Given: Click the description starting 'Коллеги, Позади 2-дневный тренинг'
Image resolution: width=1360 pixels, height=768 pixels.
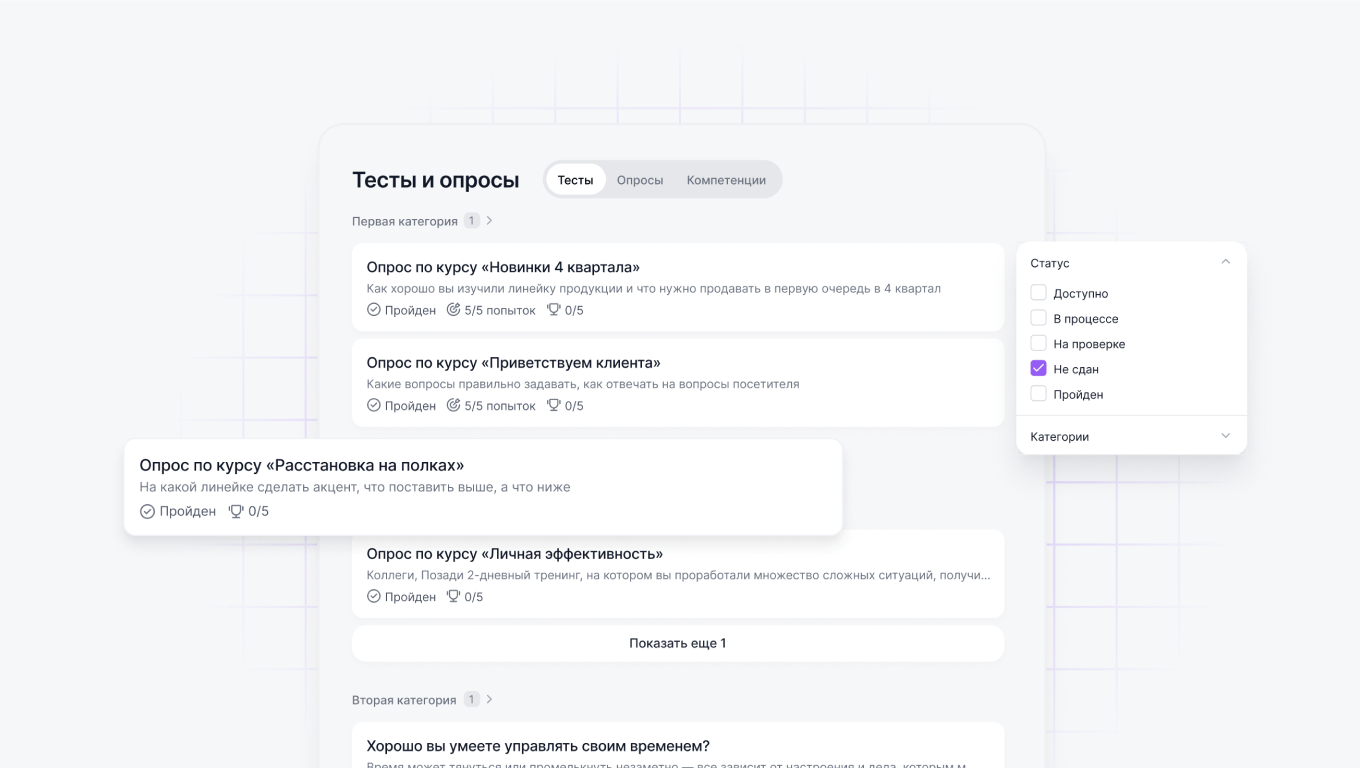Looking at the screenshot, I should (678, 575).
